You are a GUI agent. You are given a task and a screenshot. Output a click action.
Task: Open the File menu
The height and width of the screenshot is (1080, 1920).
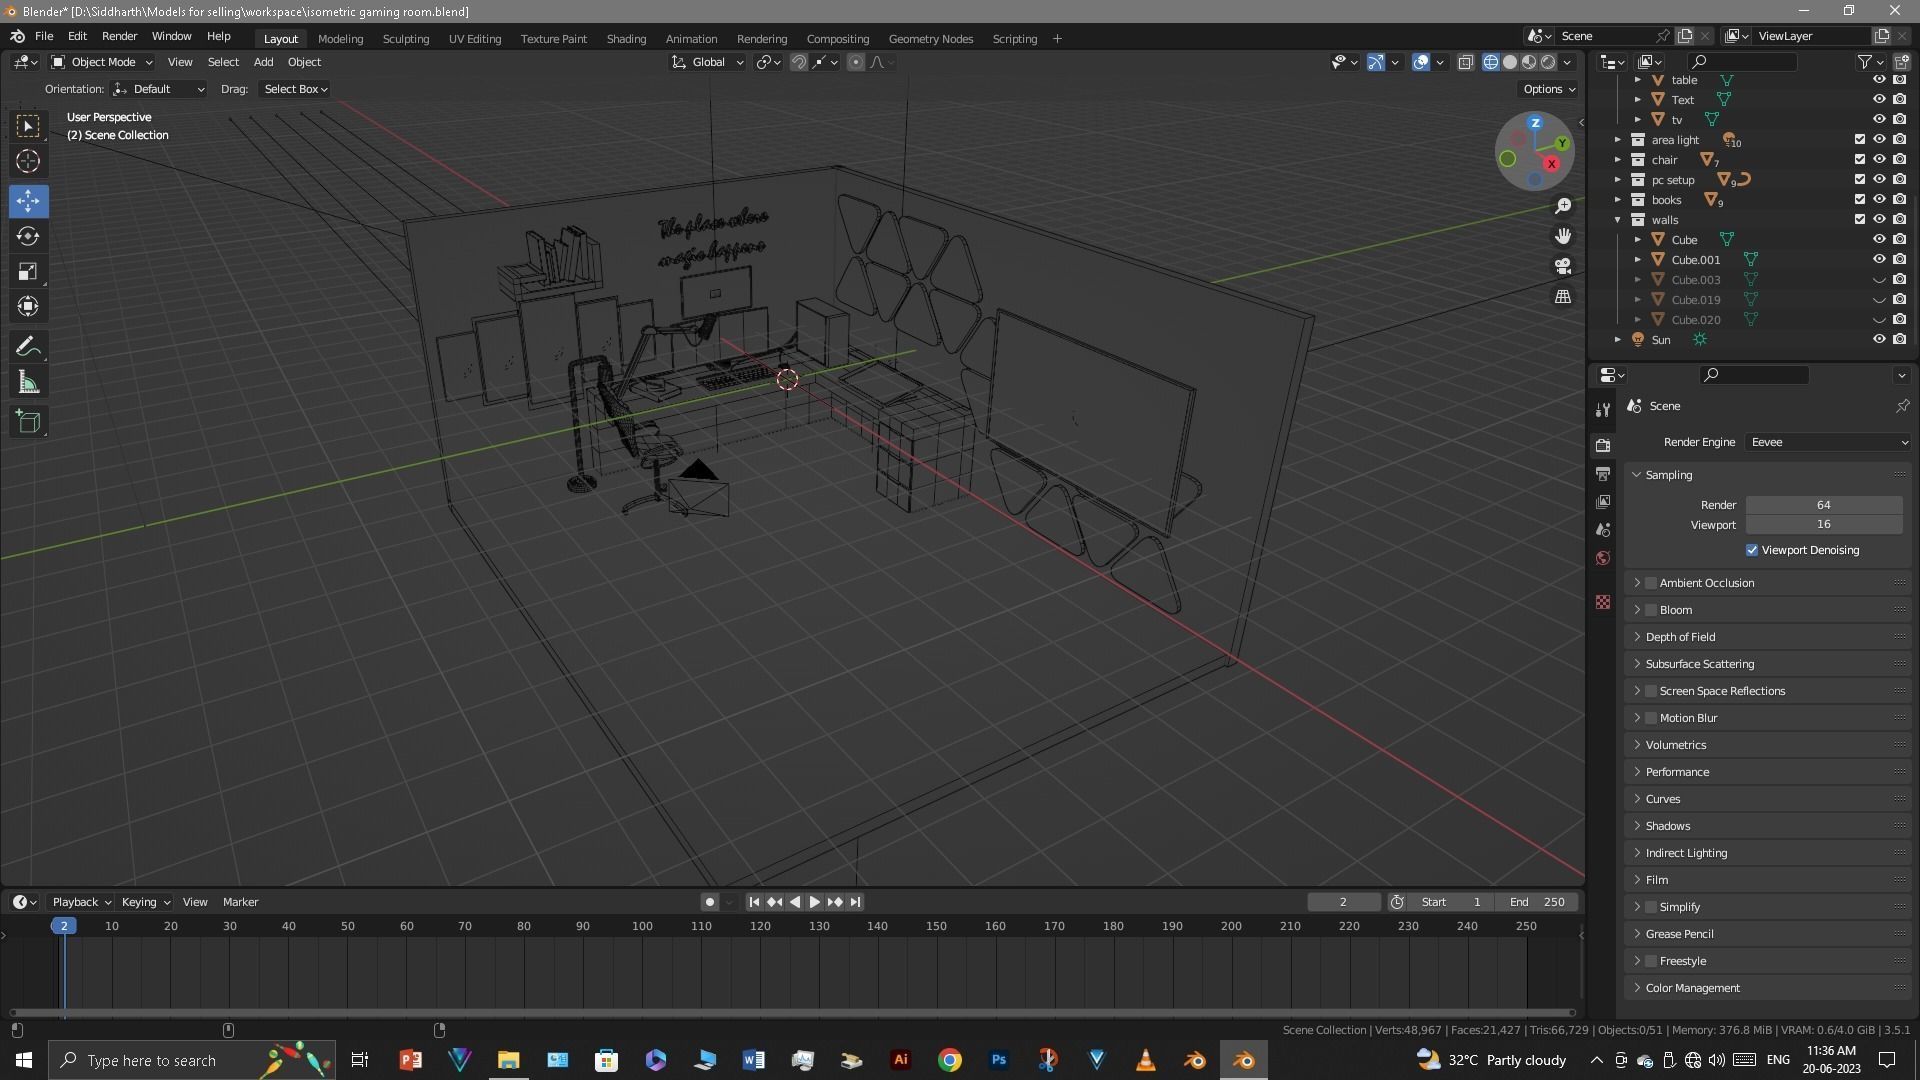(x=44, y=36)
